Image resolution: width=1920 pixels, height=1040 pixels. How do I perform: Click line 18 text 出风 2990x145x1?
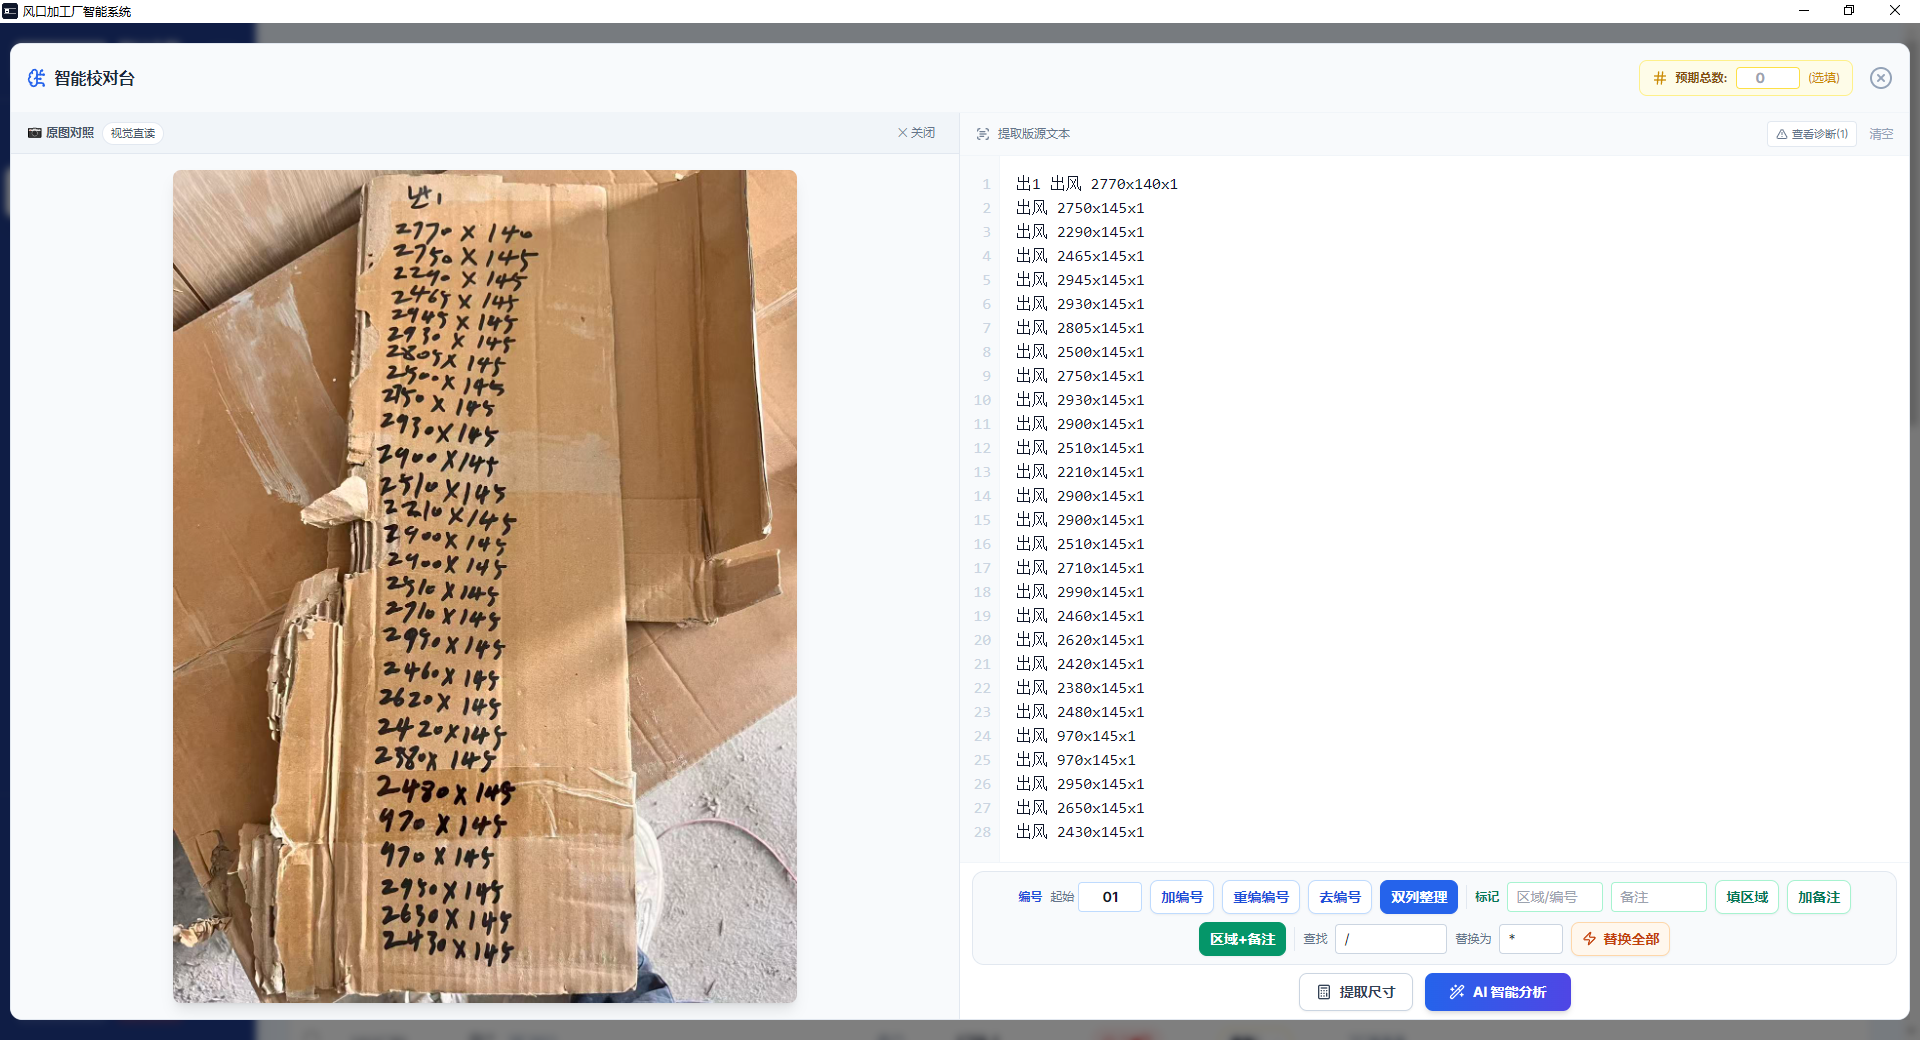(x=1080, y=592)
